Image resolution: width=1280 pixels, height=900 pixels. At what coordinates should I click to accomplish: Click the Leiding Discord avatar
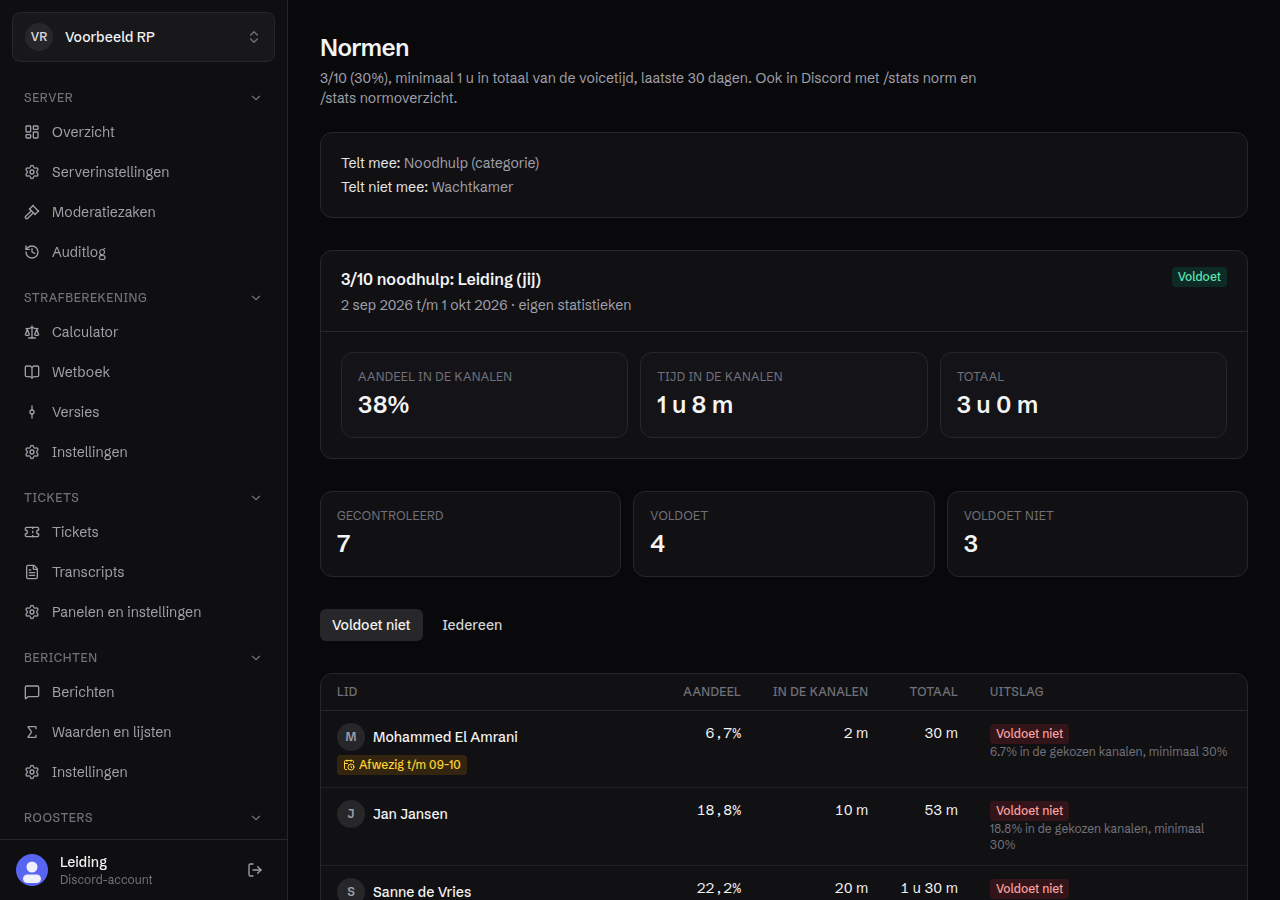click(x=32, y=870)
